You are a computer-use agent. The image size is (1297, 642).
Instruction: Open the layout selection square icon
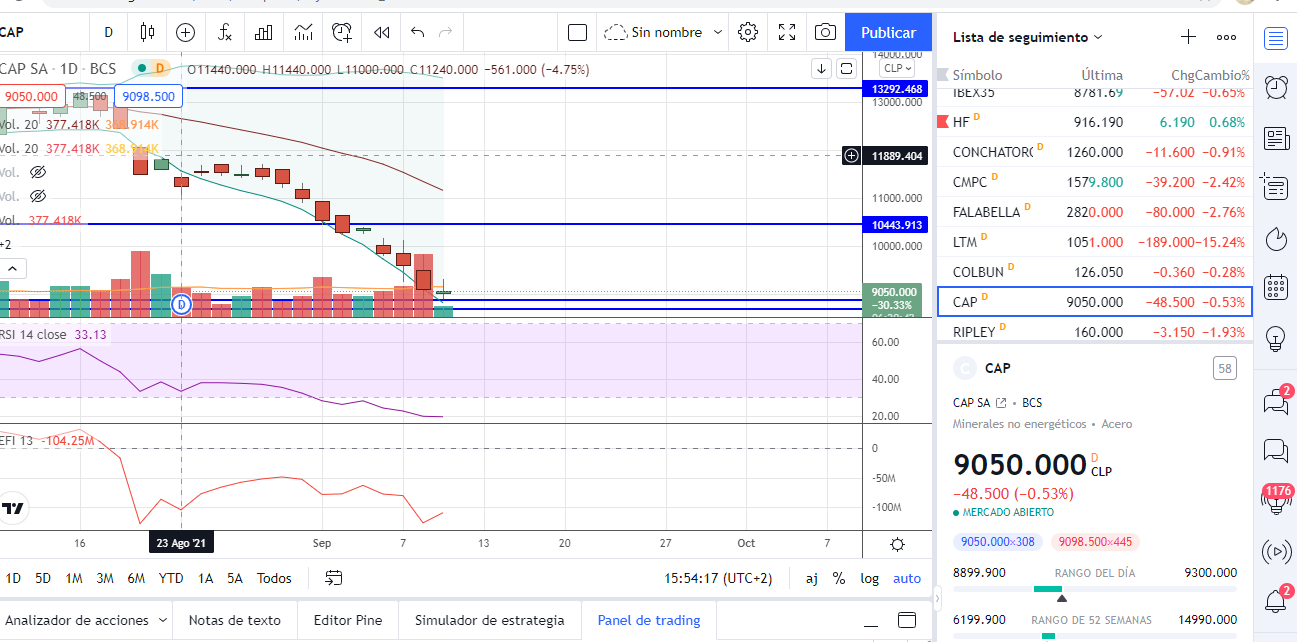click(577, 32)
